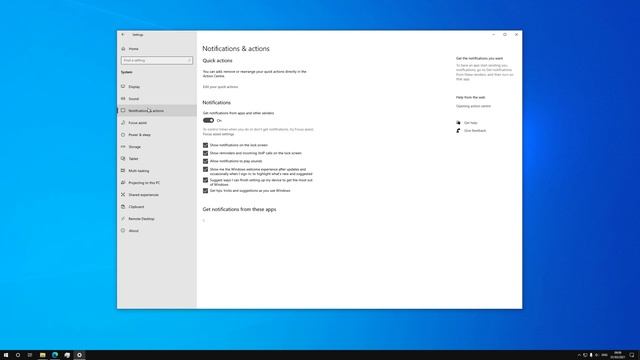The height and width of the screenshot is (360, 640).
Task: Open taskbar search circle icon
Action: [18, 355]
